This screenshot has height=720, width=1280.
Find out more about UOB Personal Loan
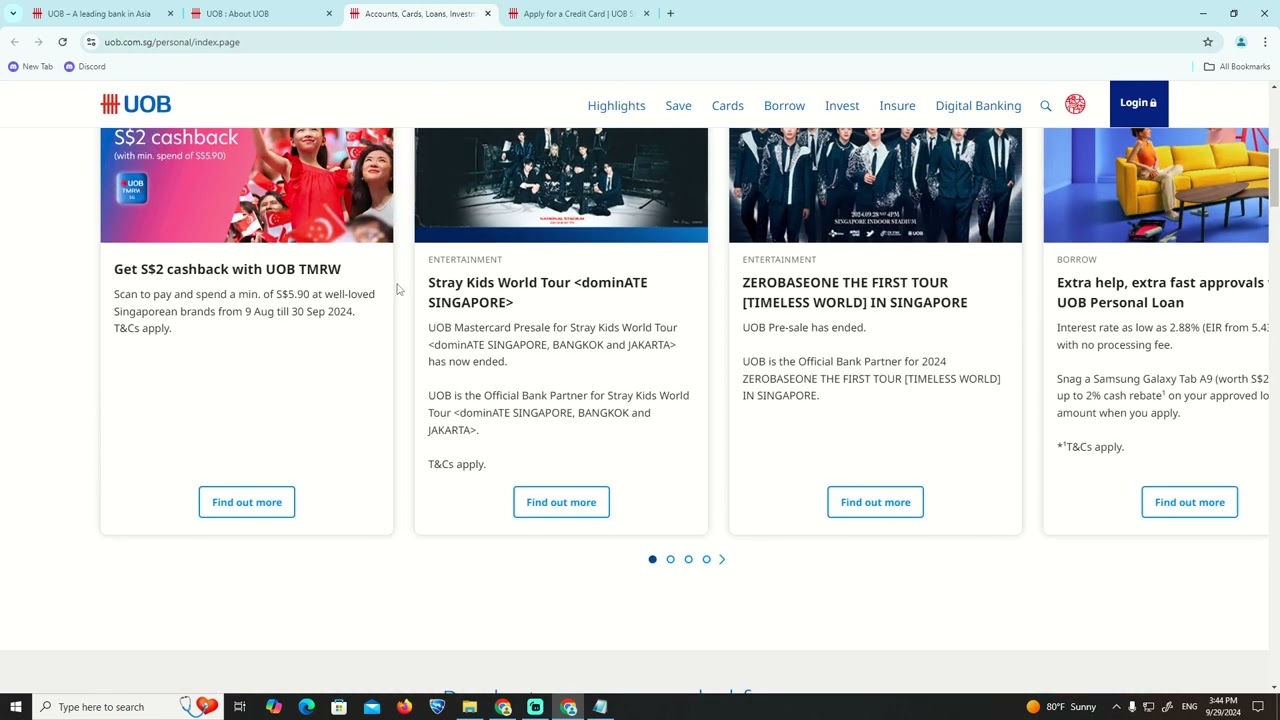coord(1190,502)
